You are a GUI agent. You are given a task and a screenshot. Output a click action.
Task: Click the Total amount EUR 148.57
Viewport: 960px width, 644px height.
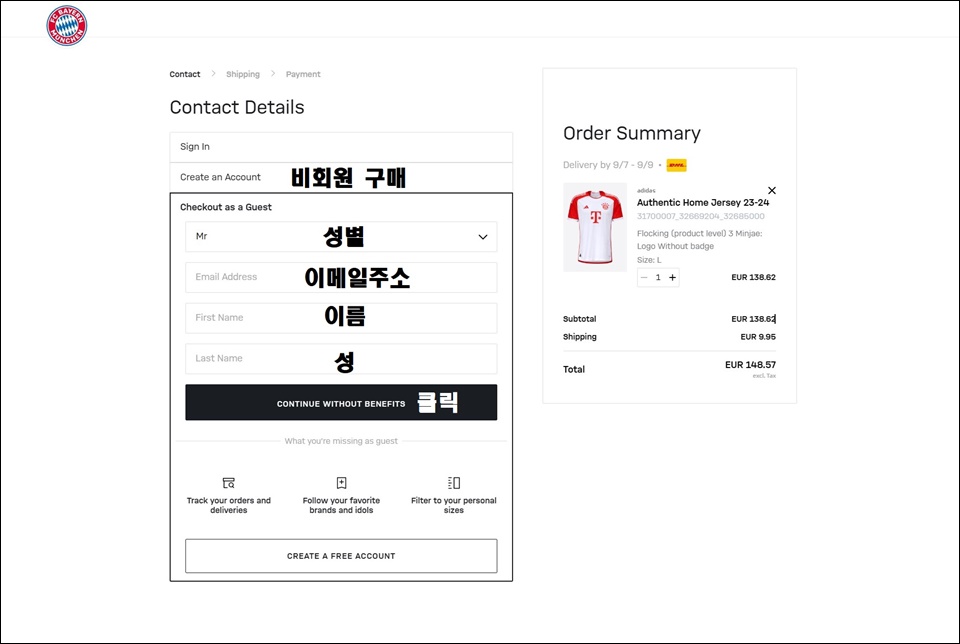tap(750, 365)
